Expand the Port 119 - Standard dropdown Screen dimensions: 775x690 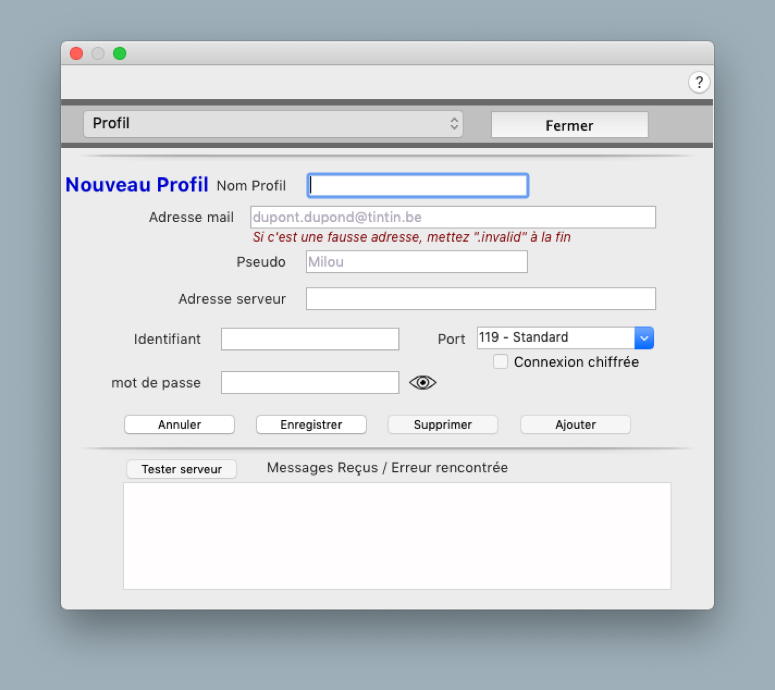click(644, 338)
